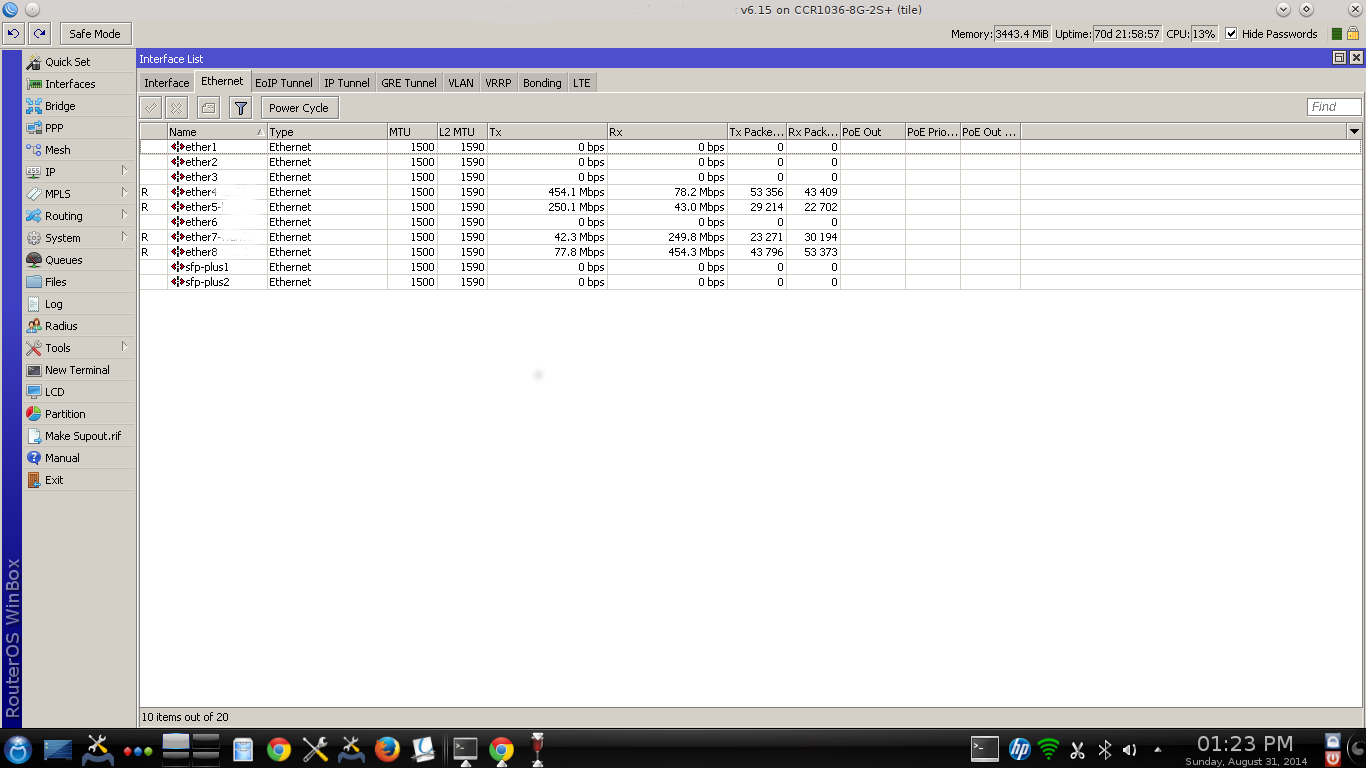Open the Partition sidebar entry
Viewport: 1366px width, 768px height.
click(79, 414)
